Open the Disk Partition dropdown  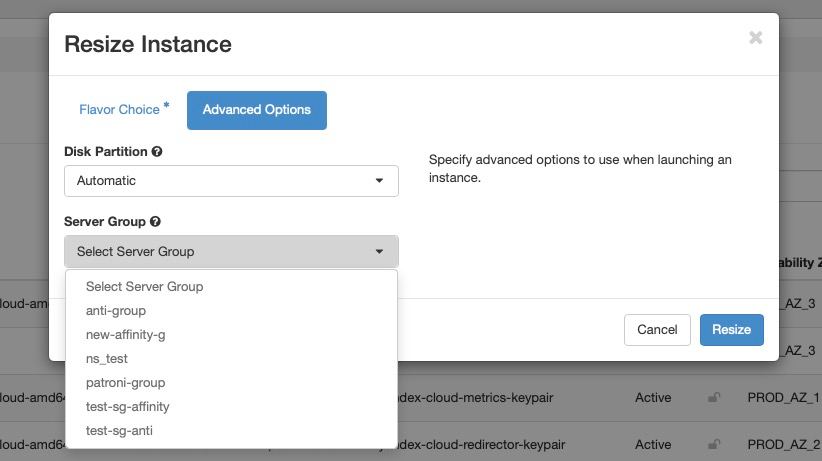231,181
